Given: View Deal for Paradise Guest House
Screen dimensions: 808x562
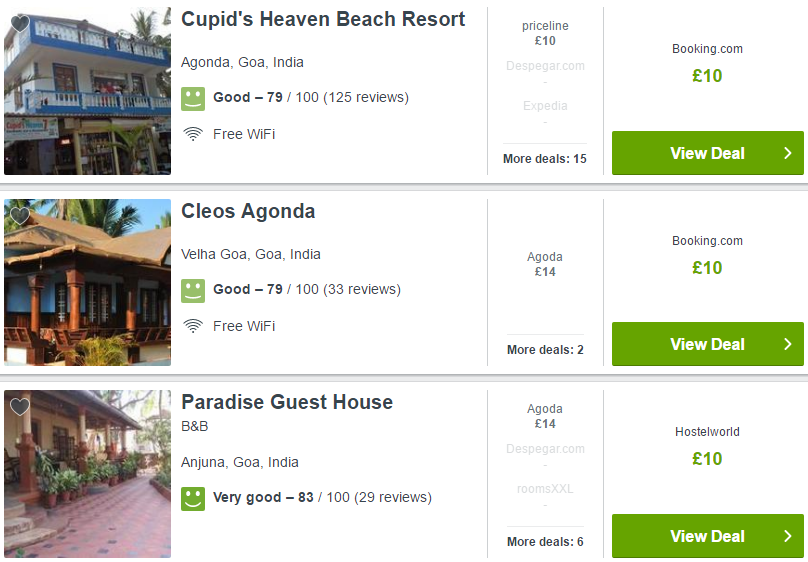Looking at the screenshot, I should click(708, 536).
